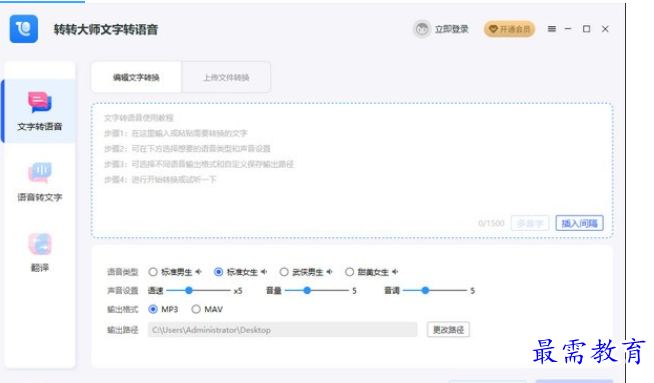This screenshot has height=383, width=654.
Task: Click the 语音类型 label
Action: click(122, 272)
